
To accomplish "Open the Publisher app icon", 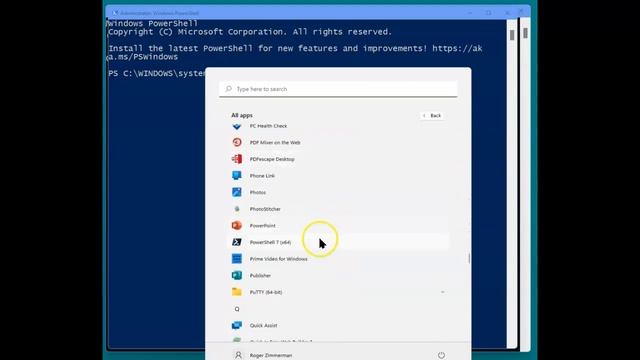I will point(237,276).
